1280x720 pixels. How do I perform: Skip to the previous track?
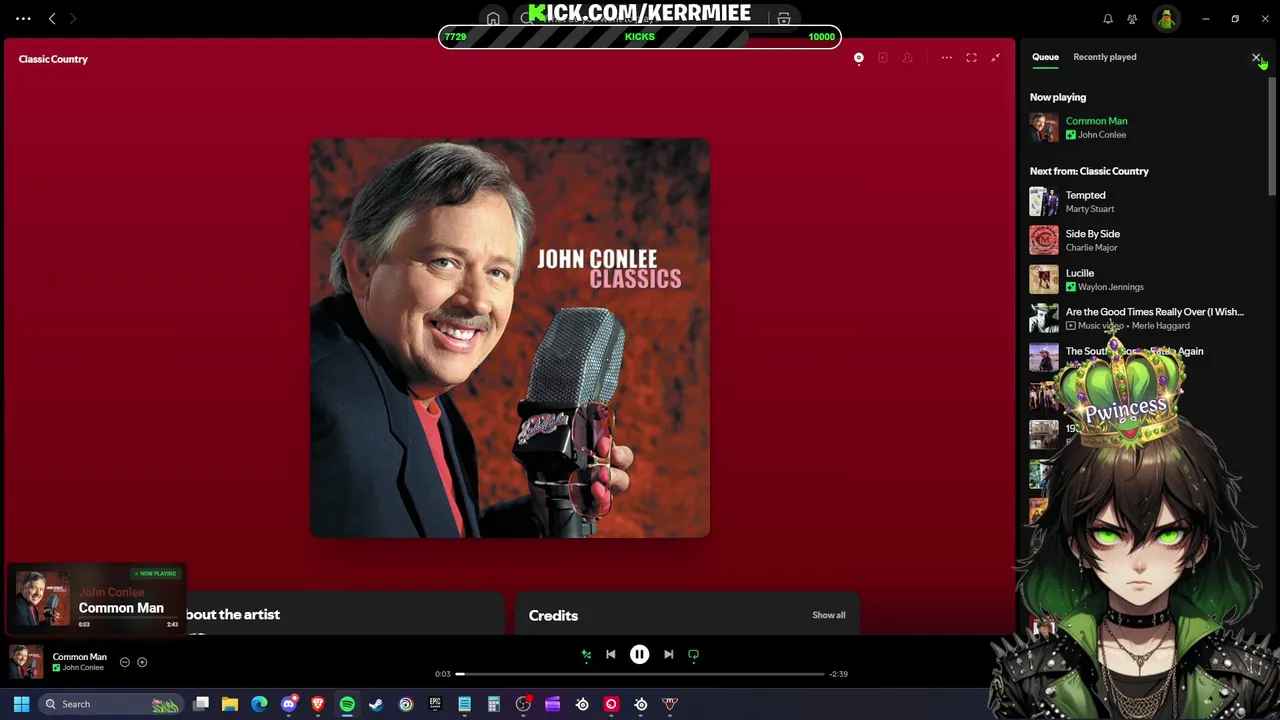click(611, 654)
